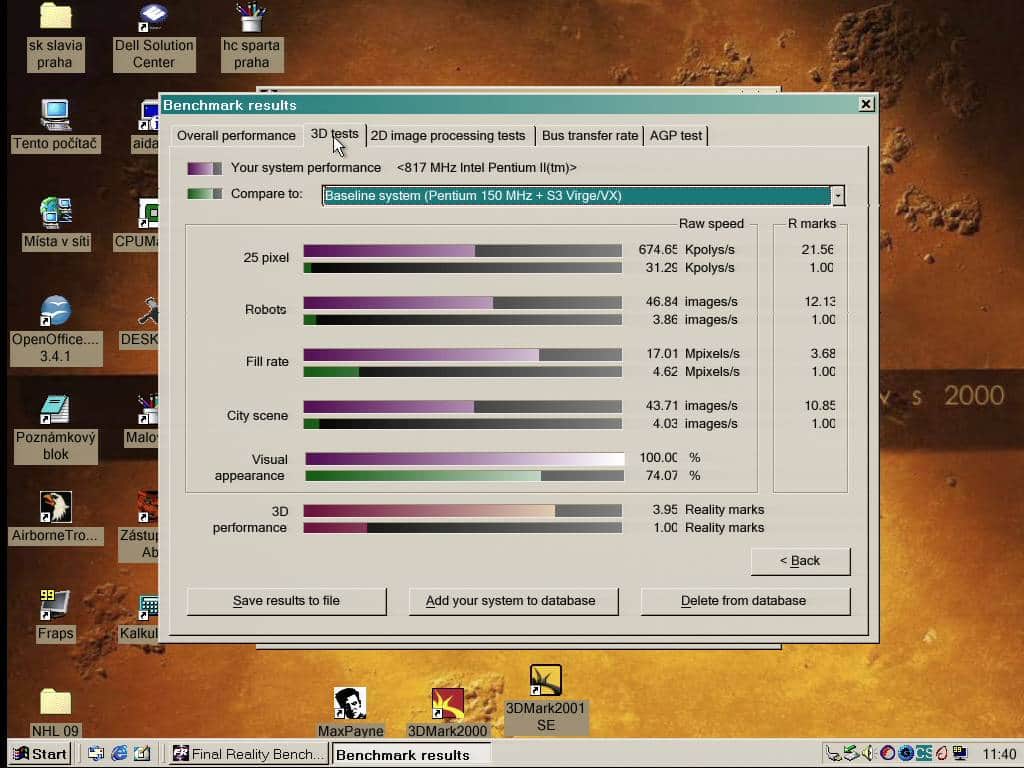Click the 674.65 Kpolys/s value
This screenshot has width=1024, height=768.
click(686, 249)
